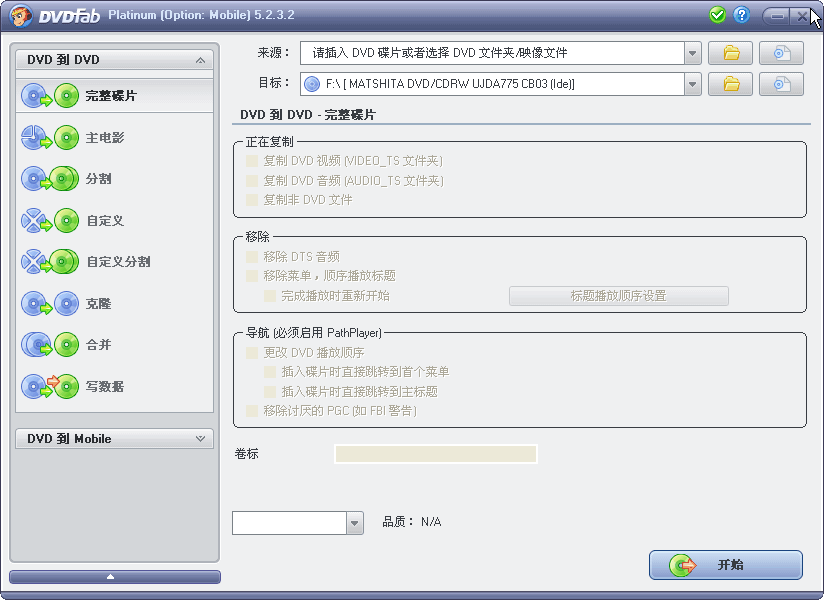824x600 pixels.
Task: Minimize the DVDFab window
Action: [777, 16]
